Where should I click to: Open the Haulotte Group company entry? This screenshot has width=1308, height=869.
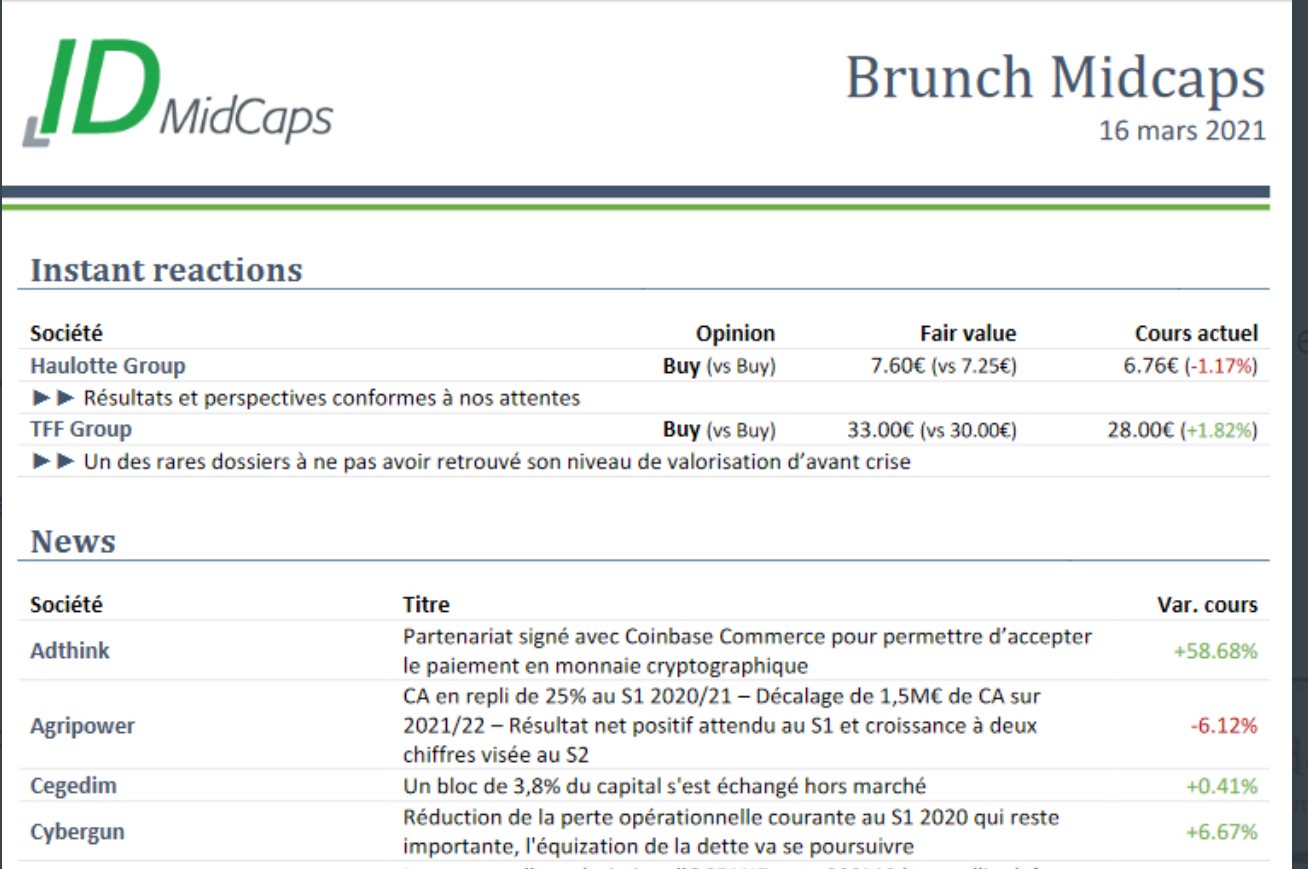coord(107,366)
